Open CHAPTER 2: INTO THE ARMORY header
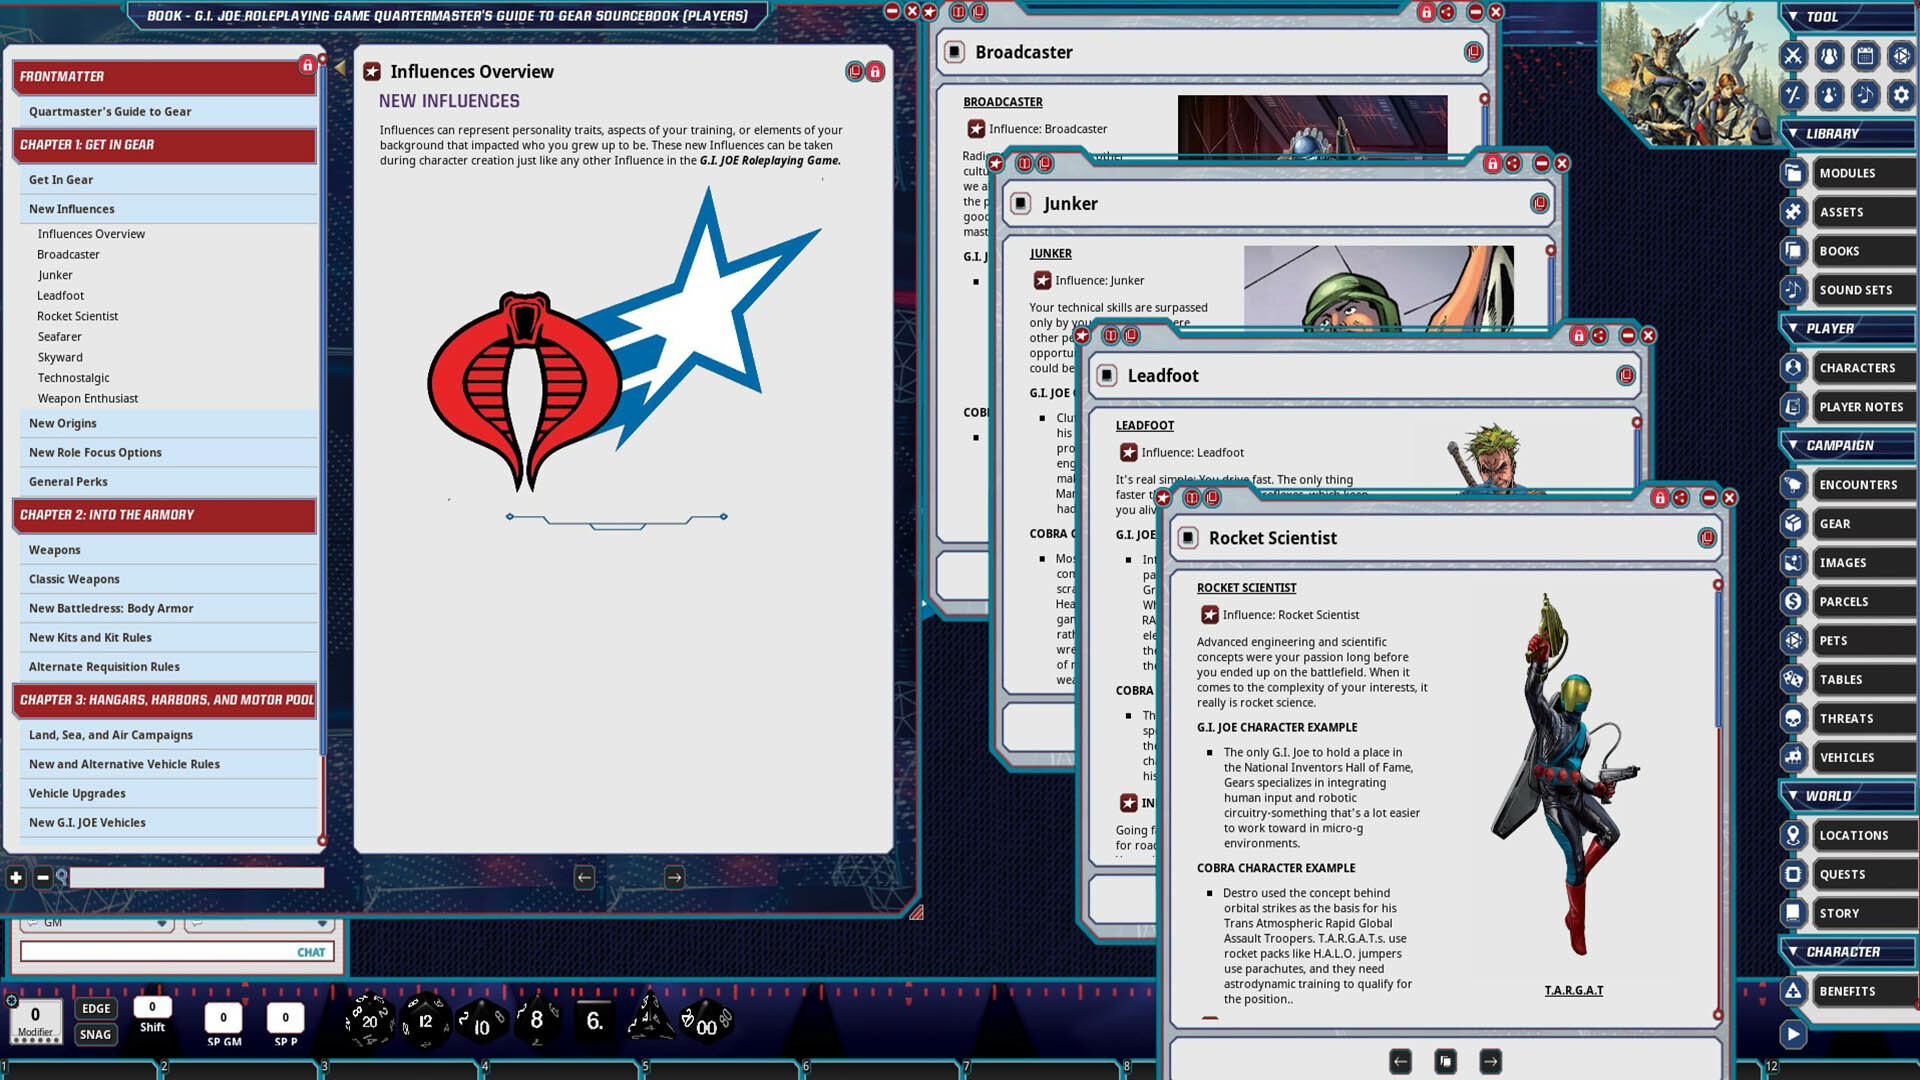1920x1080 pixels. point(105,515)
